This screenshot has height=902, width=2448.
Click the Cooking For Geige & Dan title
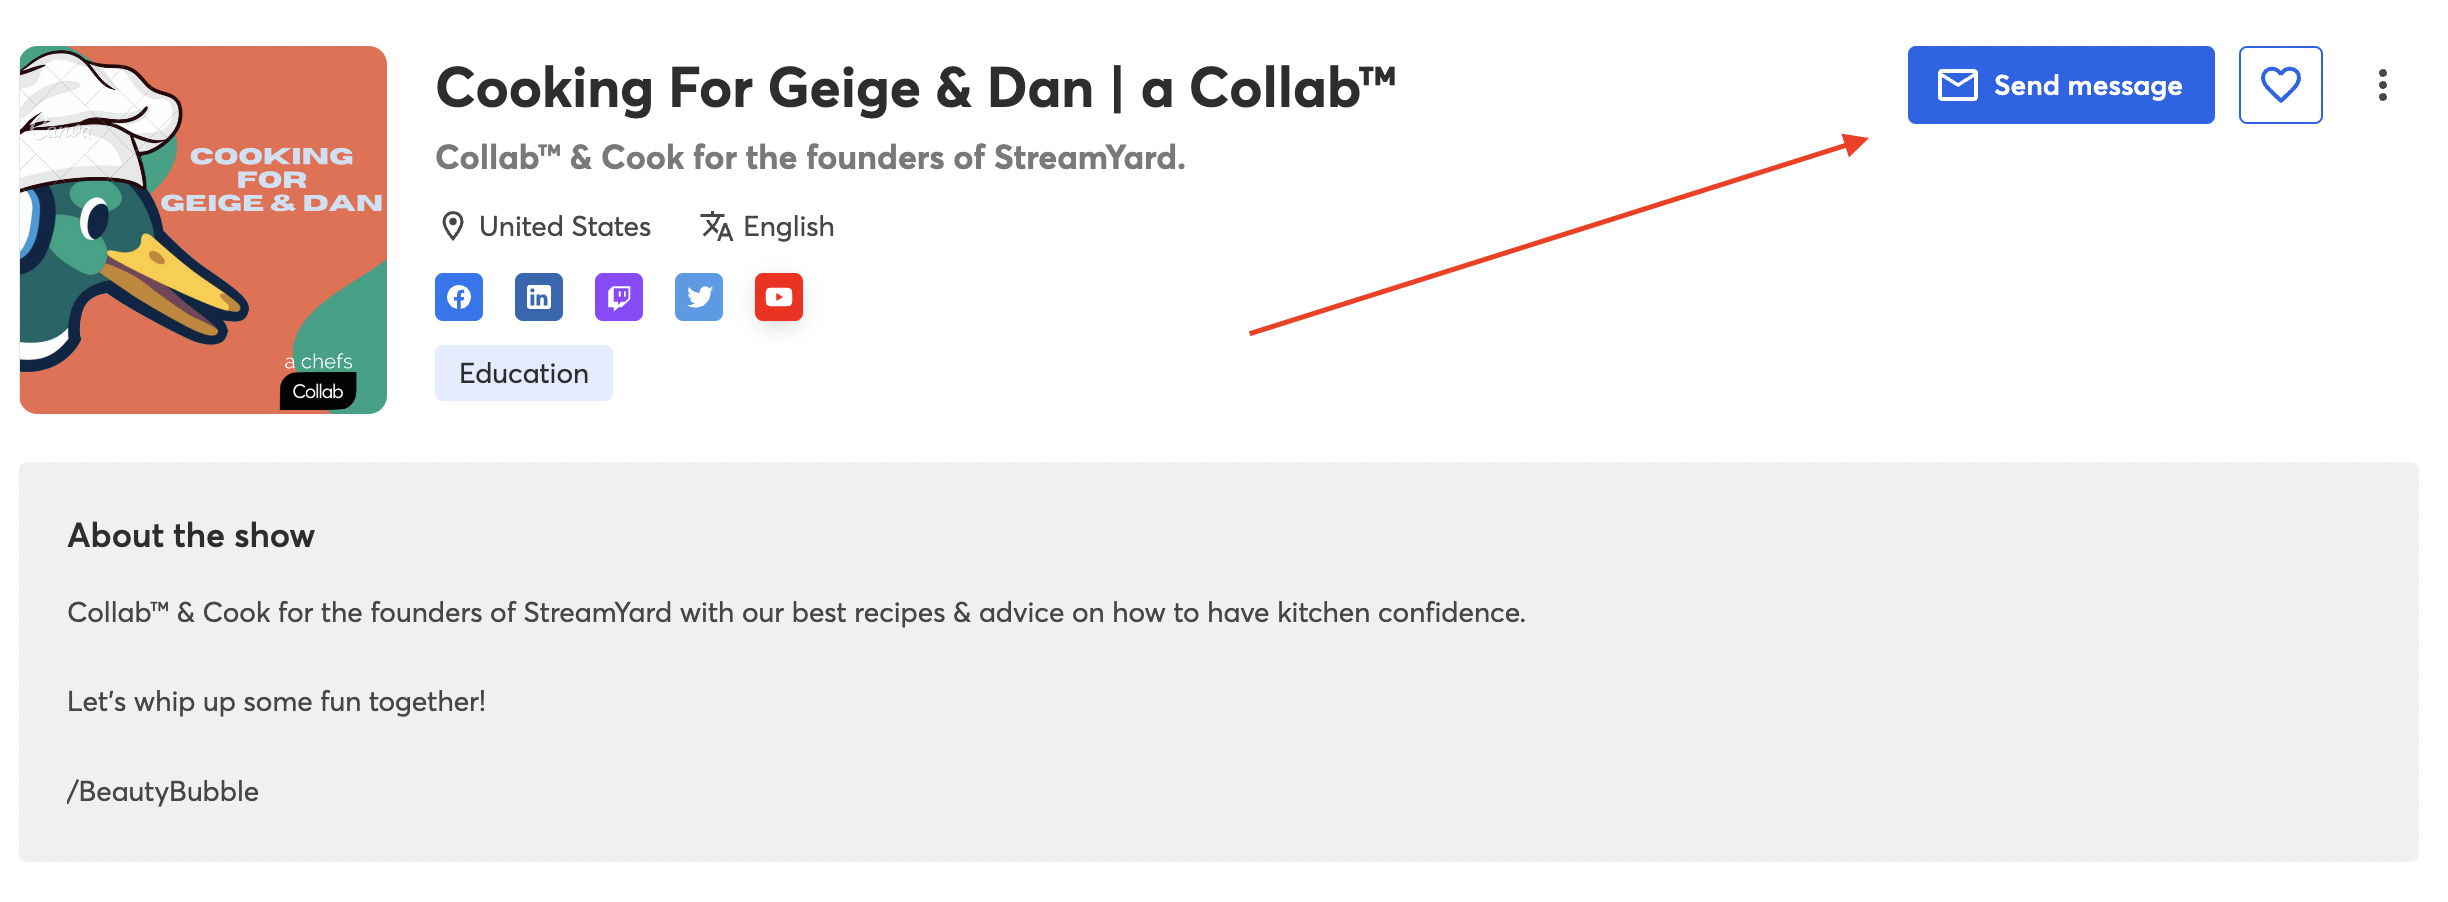tap(915, 88)
